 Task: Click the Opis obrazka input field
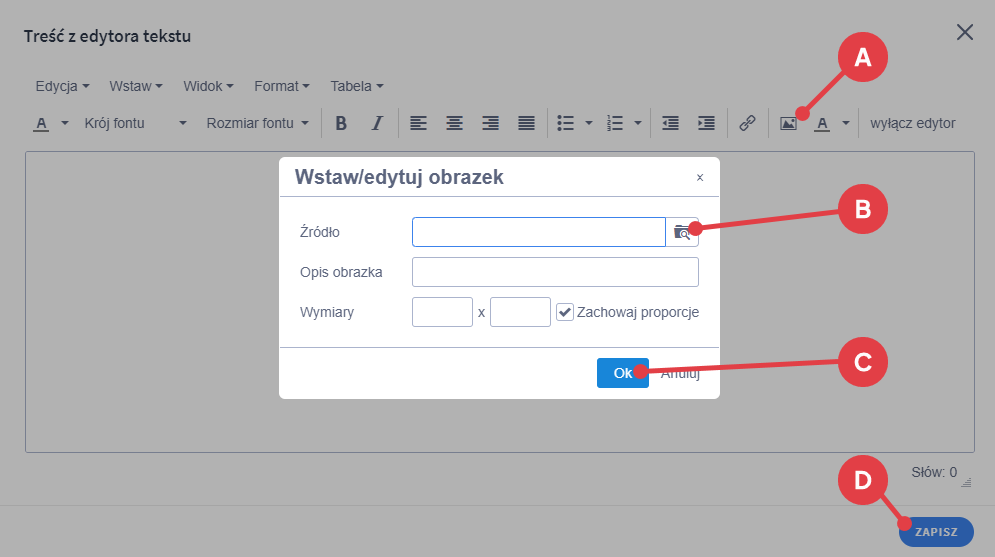pos(555,272)
